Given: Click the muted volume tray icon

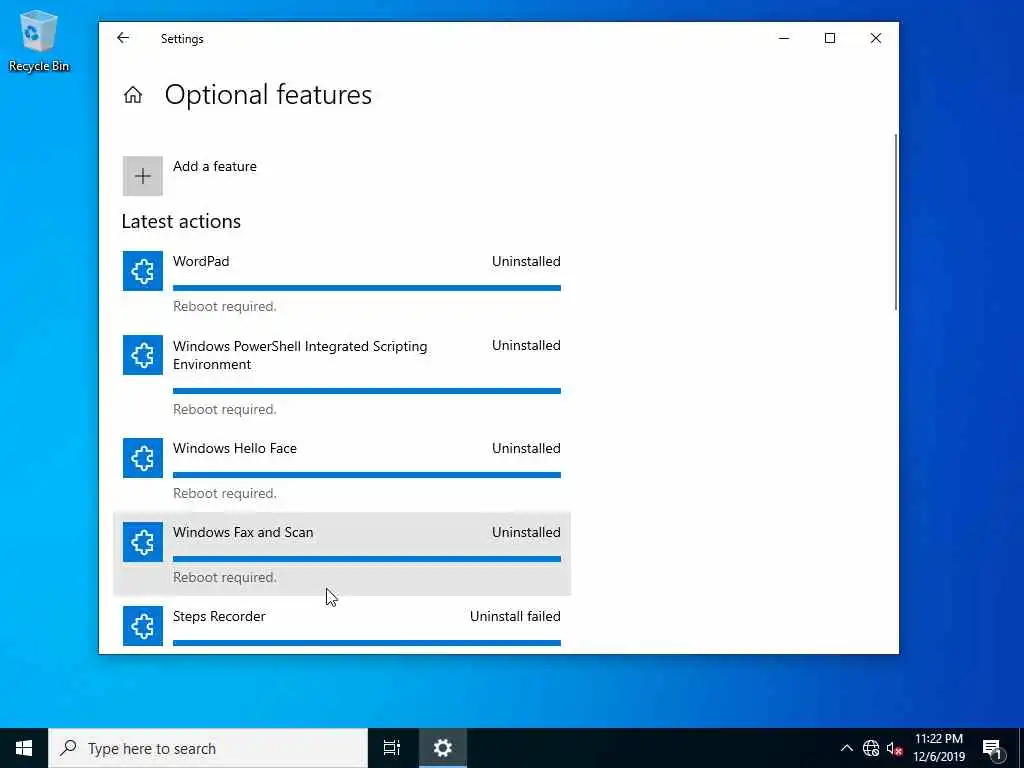Looking at the screenshot, I should tap(894, 748).
